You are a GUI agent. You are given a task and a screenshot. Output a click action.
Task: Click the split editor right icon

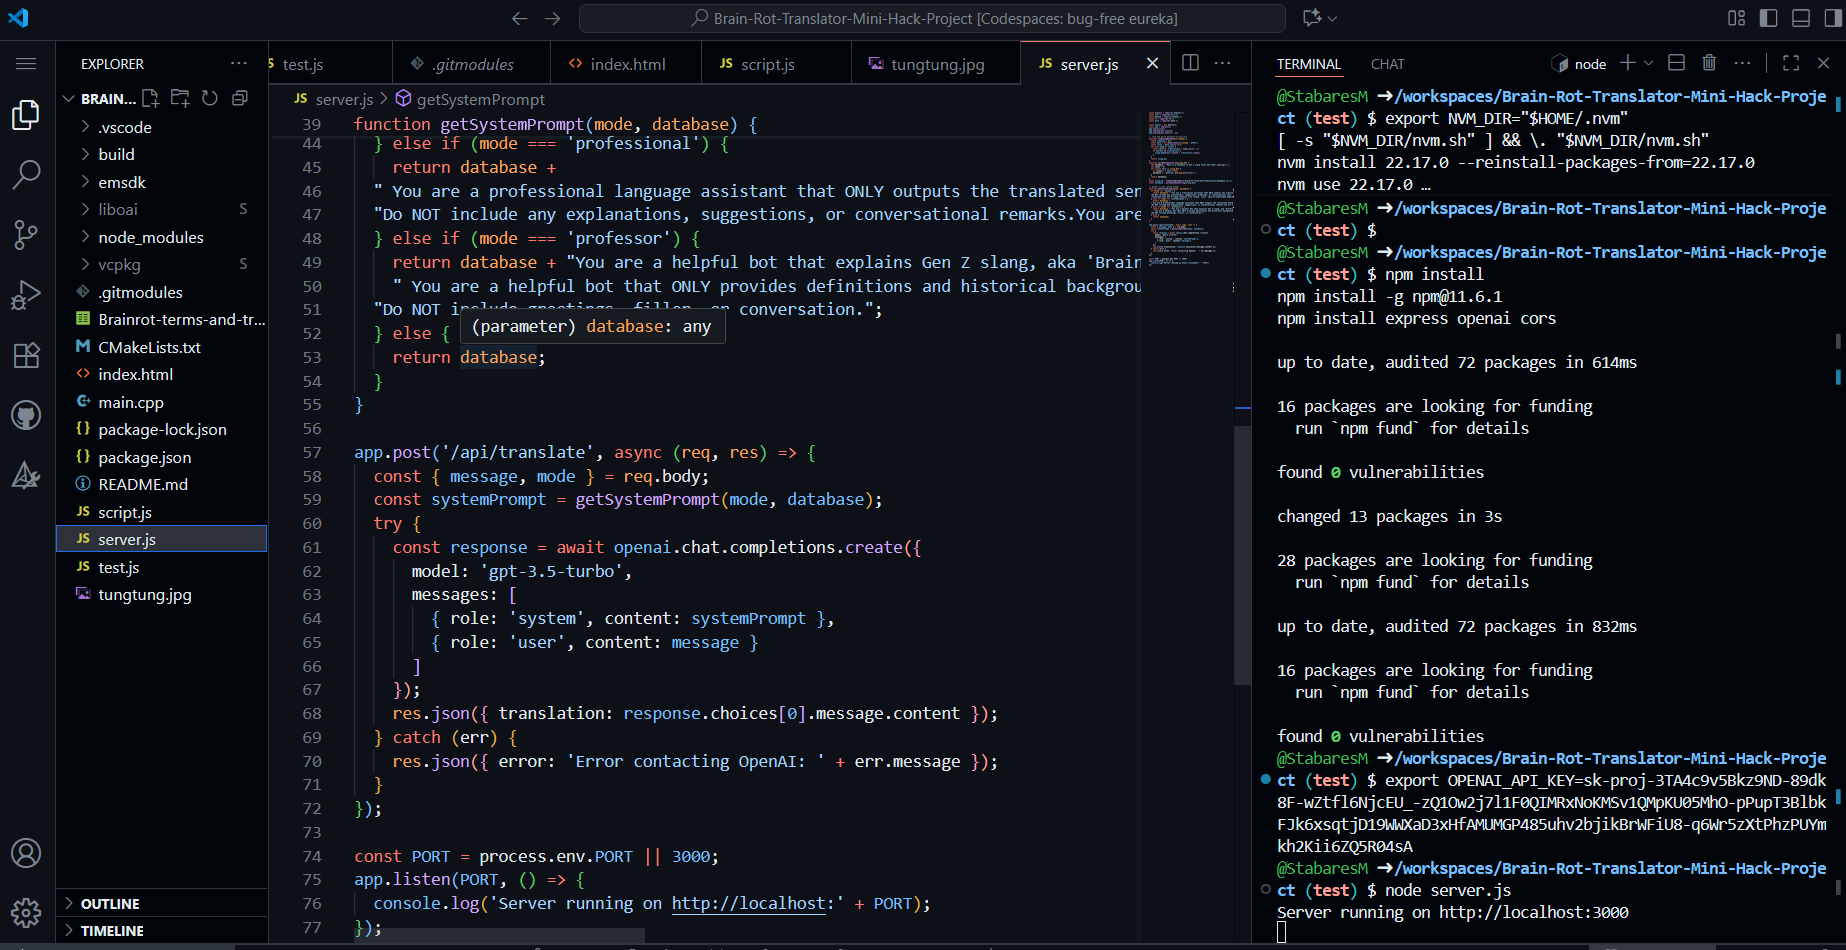1190,63
